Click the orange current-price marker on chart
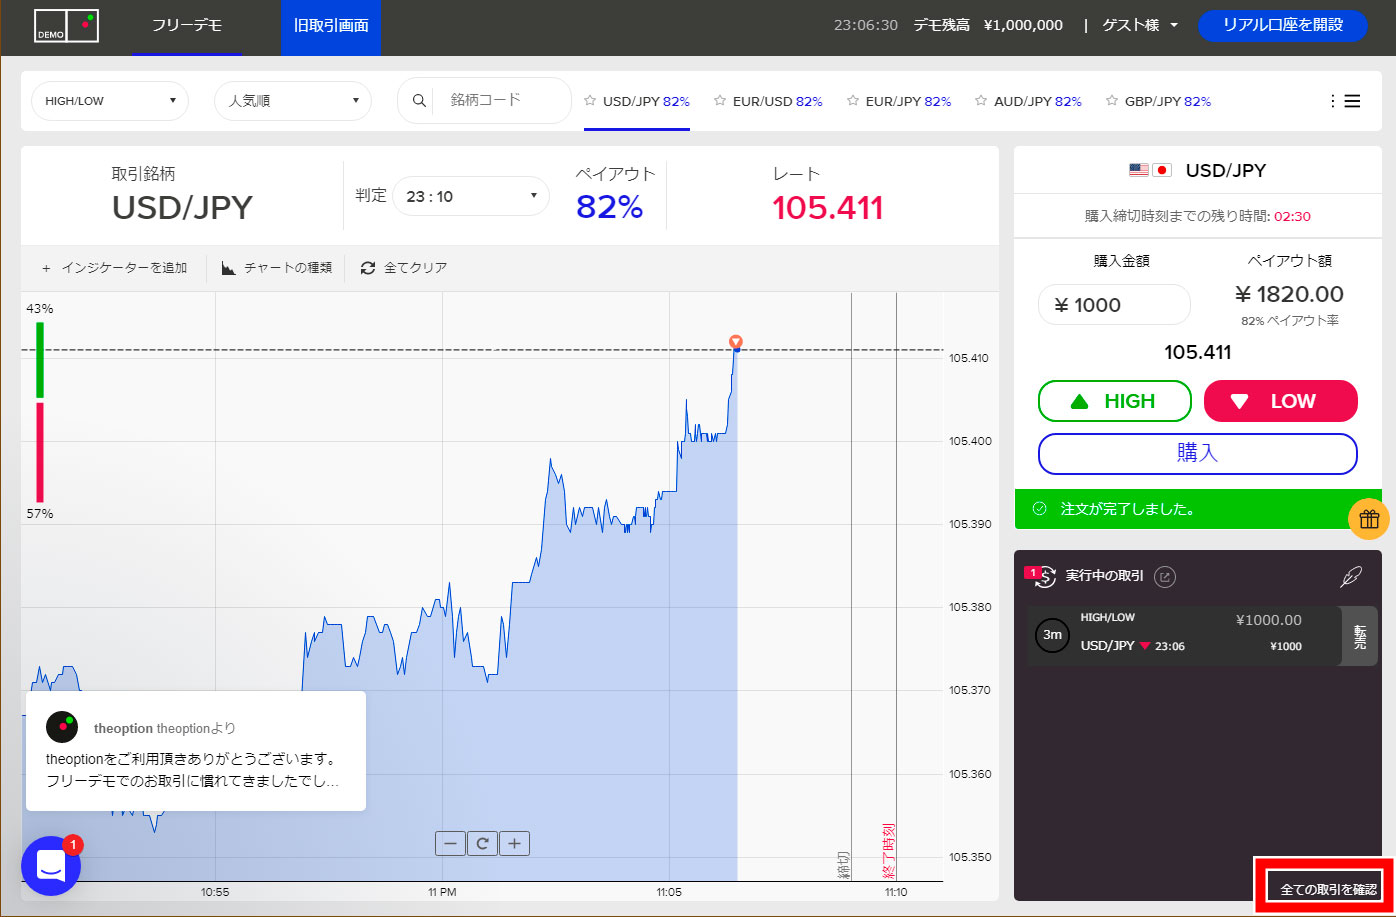 [736, 341]
